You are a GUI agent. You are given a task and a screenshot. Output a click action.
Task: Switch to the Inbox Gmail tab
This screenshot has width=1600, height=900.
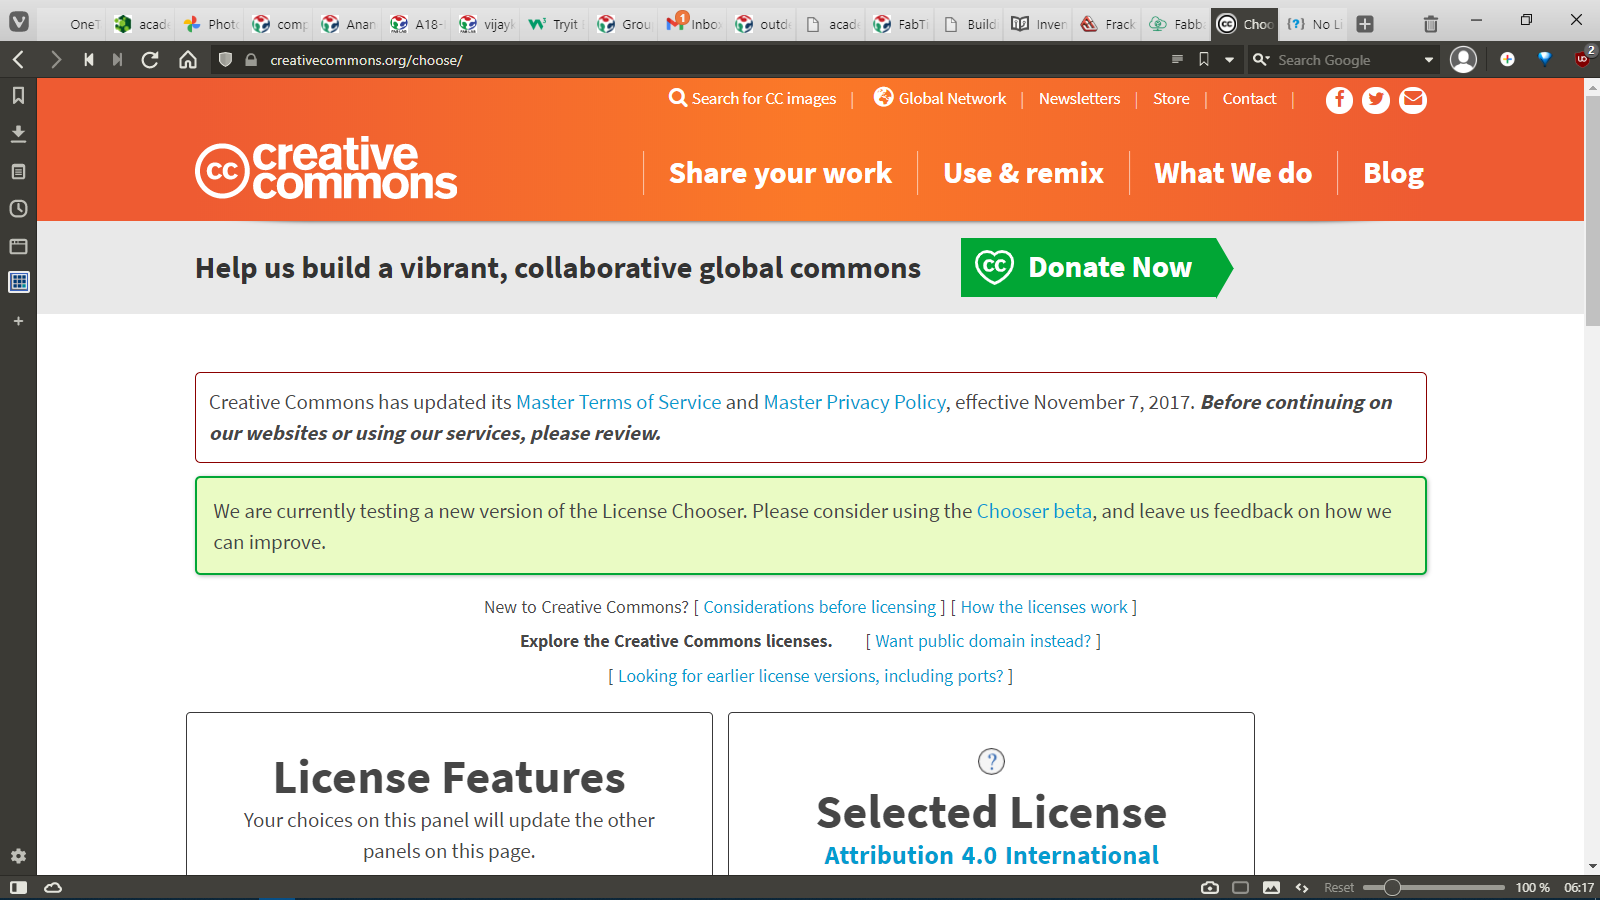(693, 24)
